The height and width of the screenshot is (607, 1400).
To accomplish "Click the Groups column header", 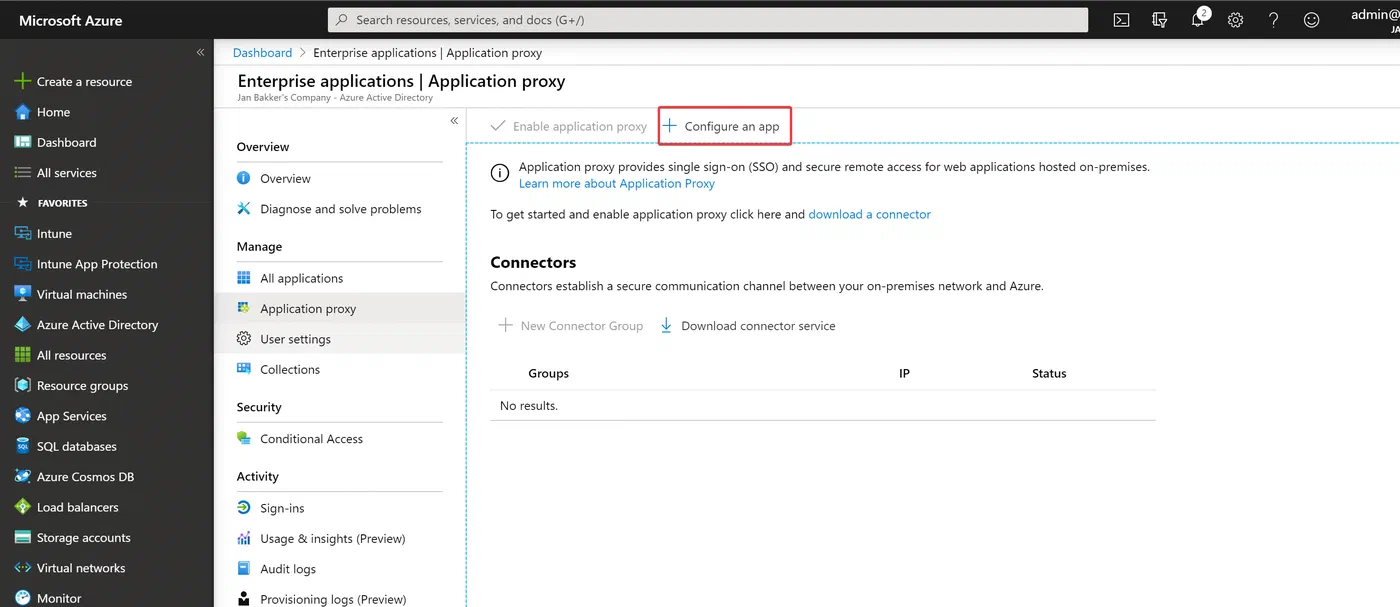I will pos(548,374).
